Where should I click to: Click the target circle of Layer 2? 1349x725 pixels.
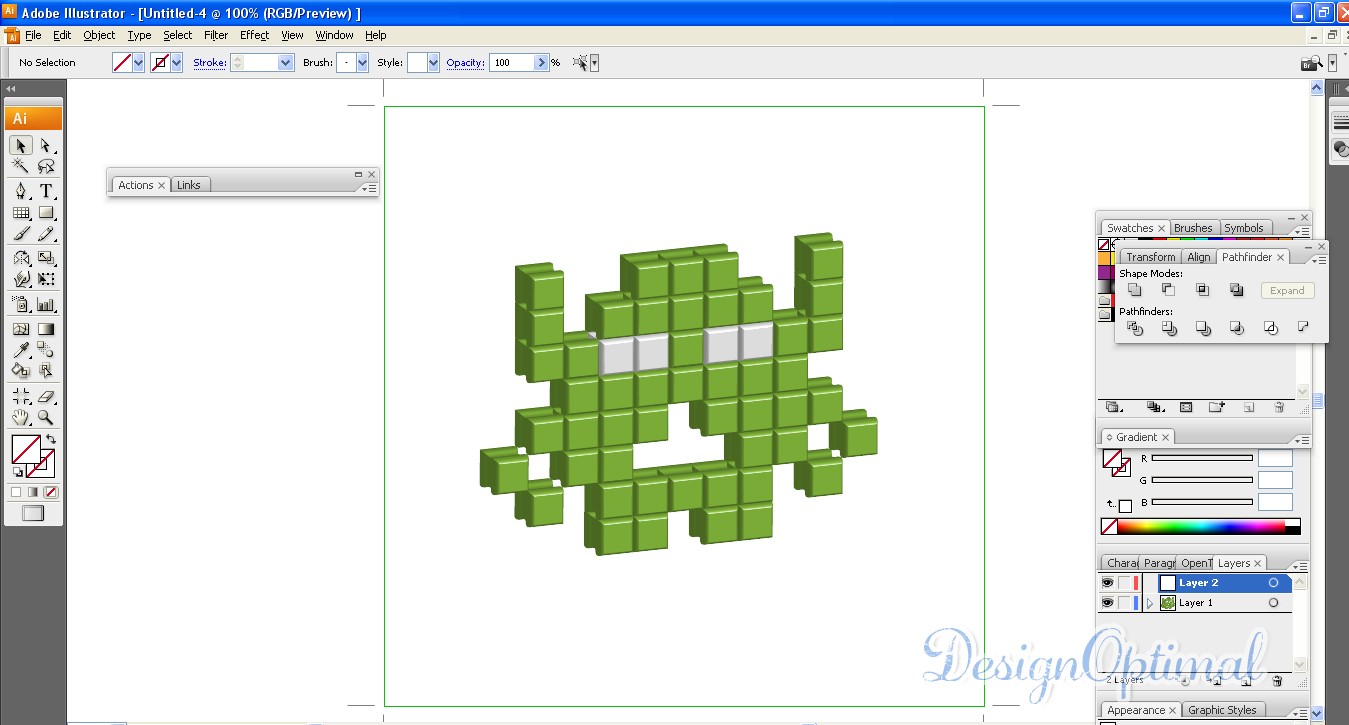1273,583
